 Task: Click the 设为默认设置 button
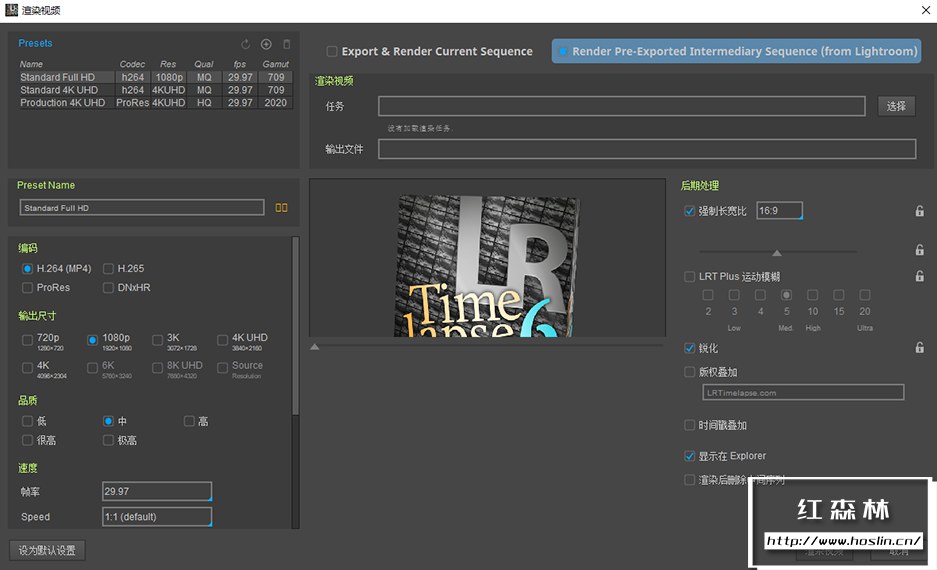coord(47,551)
